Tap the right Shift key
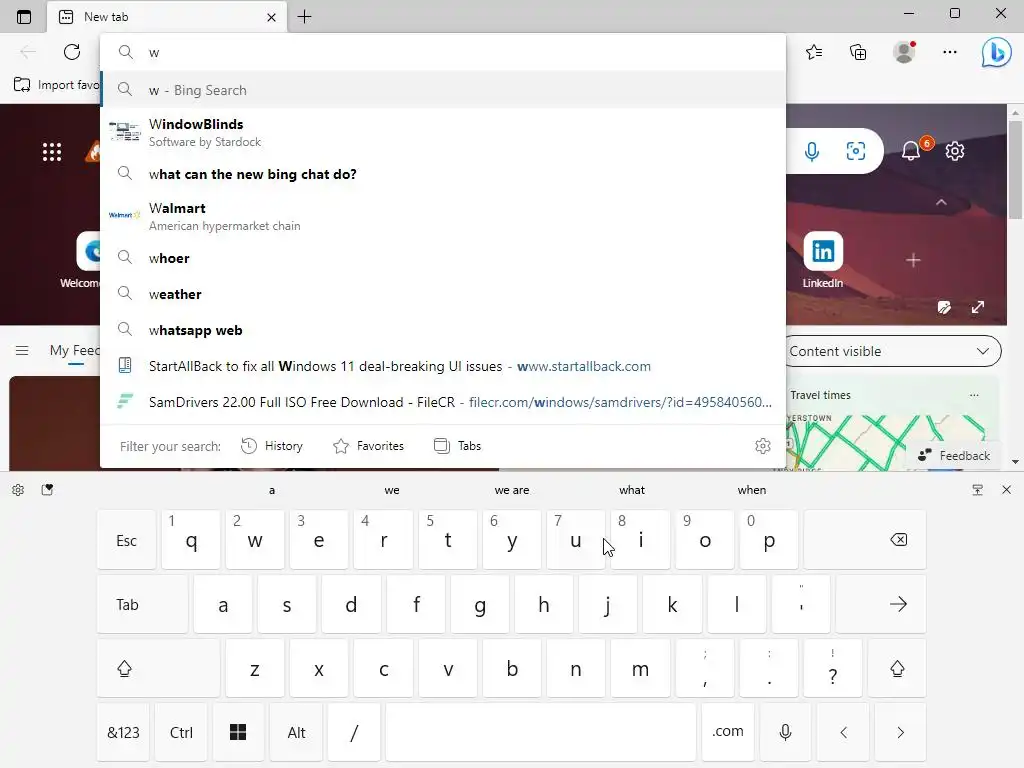 pyautogui.click(x=897, y=668)
